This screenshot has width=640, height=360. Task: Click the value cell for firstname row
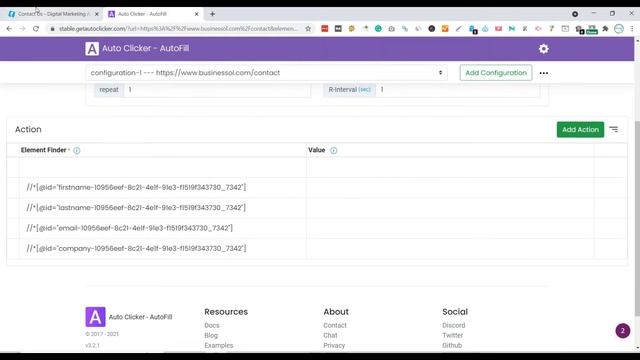[450, 187]
